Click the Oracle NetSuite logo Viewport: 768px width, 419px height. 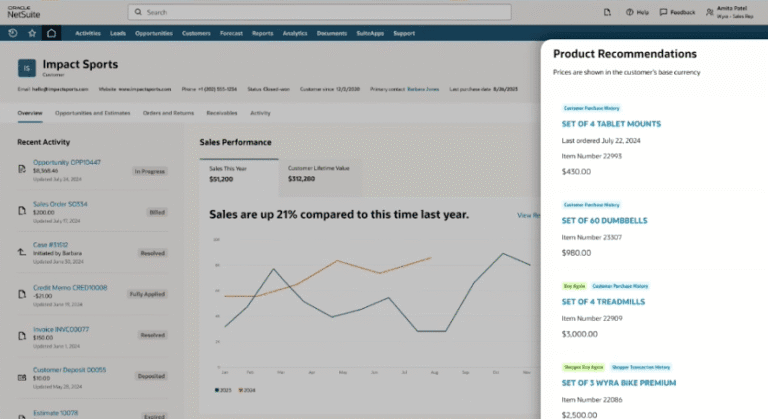click(24, 12)
